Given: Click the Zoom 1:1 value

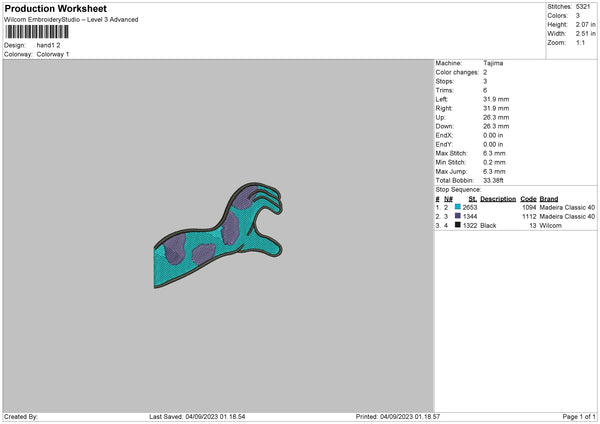Looking at the screenshot, I should click(x=580, y=42).
